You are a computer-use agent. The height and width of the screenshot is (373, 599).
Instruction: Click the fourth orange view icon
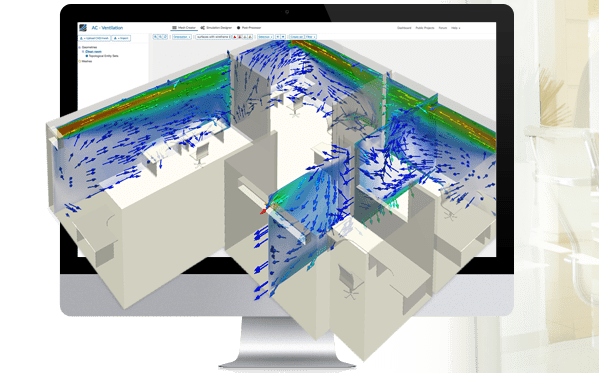pos(250,37)
